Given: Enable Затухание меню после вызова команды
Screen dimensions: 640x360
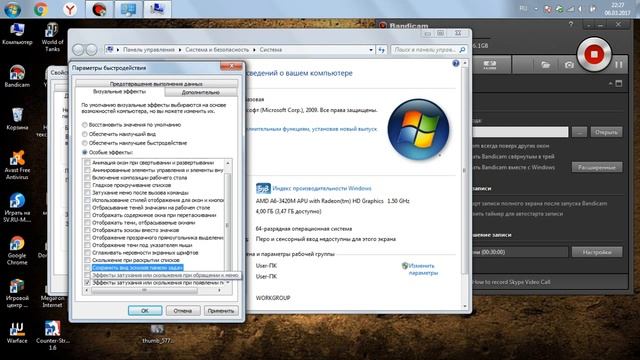Looking at the screenshot, I should (87, 192).
